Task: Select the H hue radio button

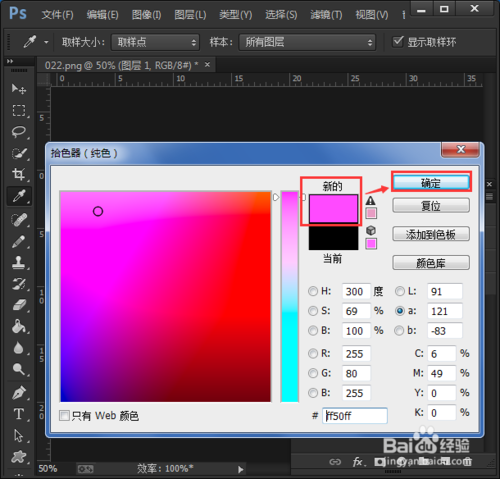Action: tap(313, 291)
